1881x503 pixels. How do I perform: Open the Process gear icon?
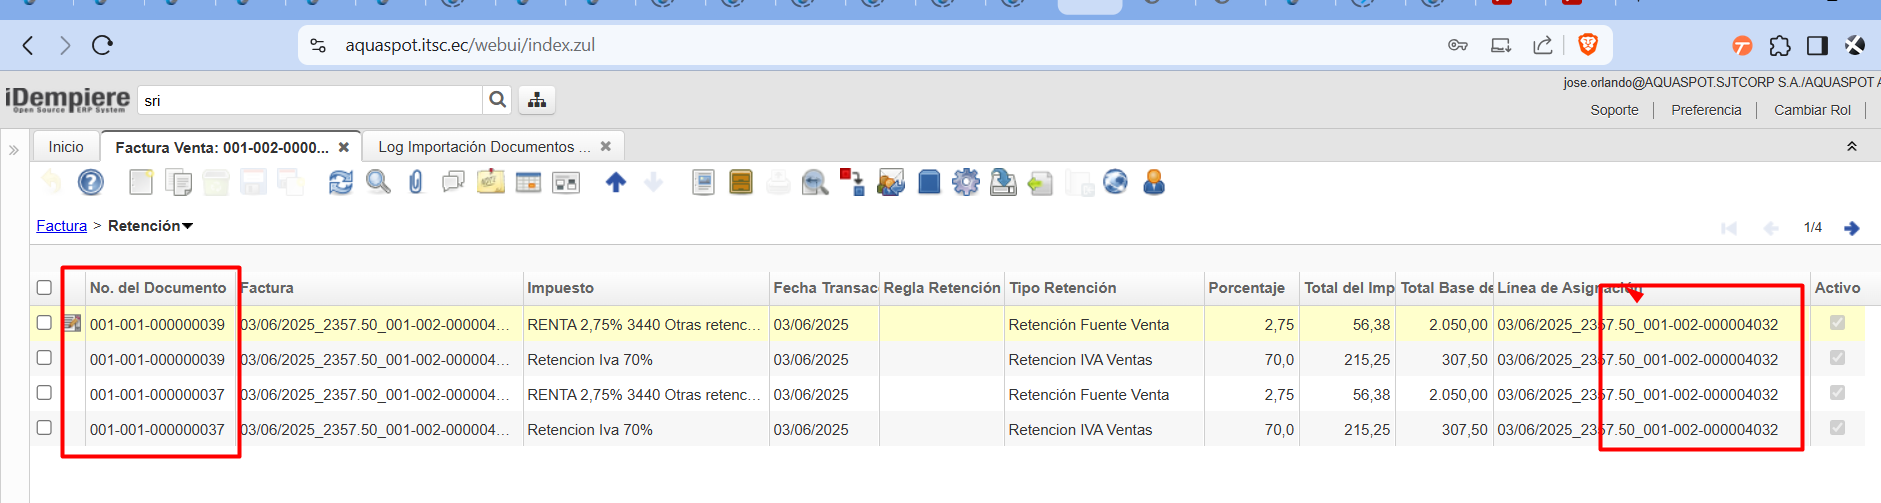965,182
